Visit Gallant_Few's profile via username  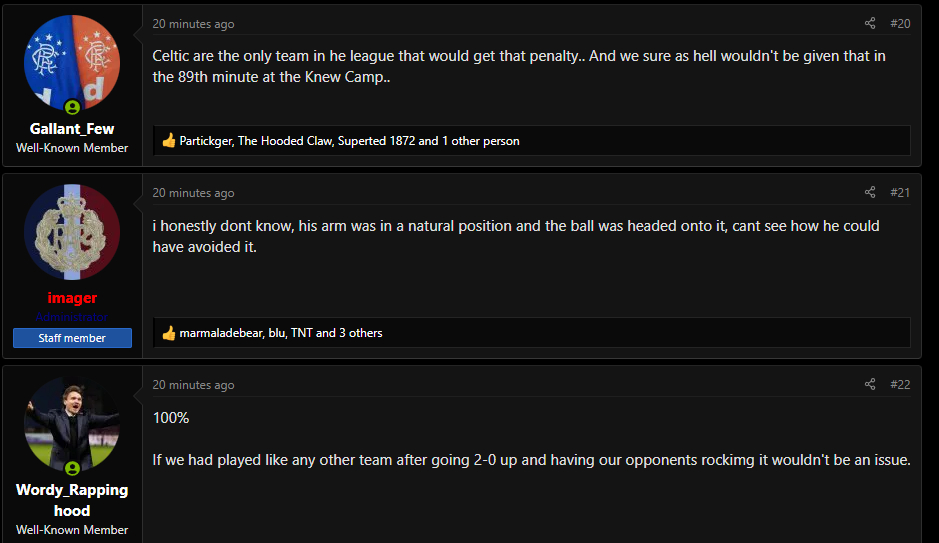click(72, 128)
